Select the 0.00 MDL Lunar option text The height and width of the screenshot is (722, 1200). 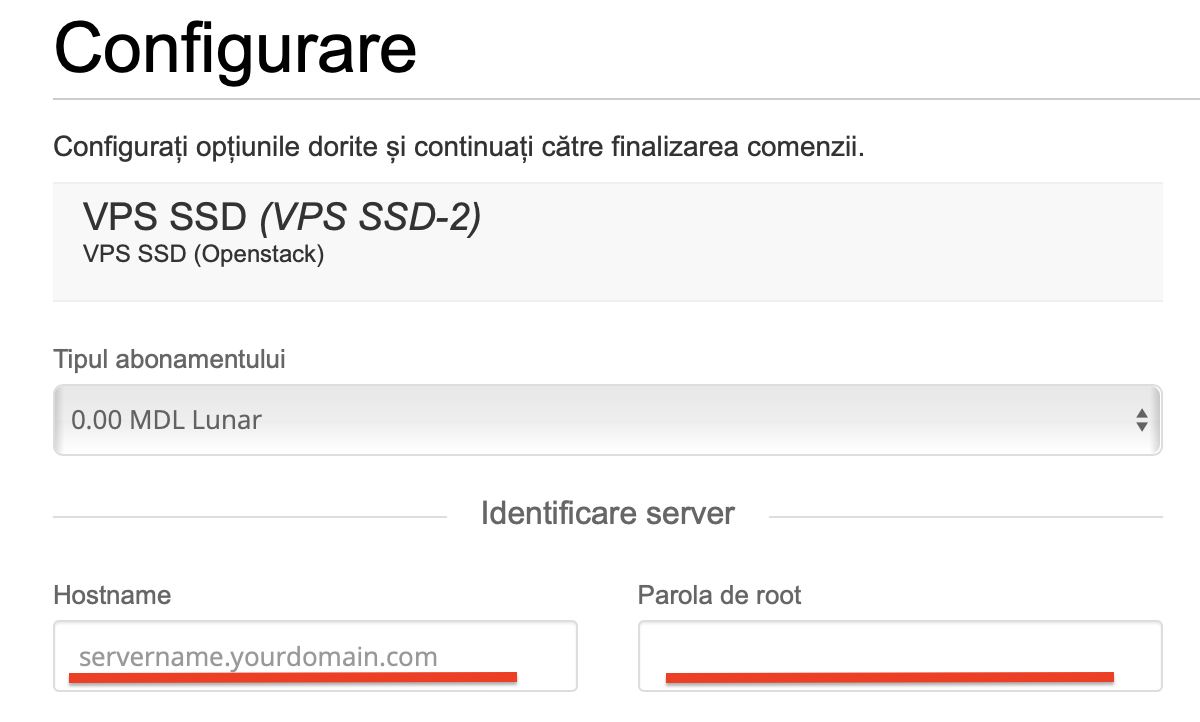(x=166, y=419)
